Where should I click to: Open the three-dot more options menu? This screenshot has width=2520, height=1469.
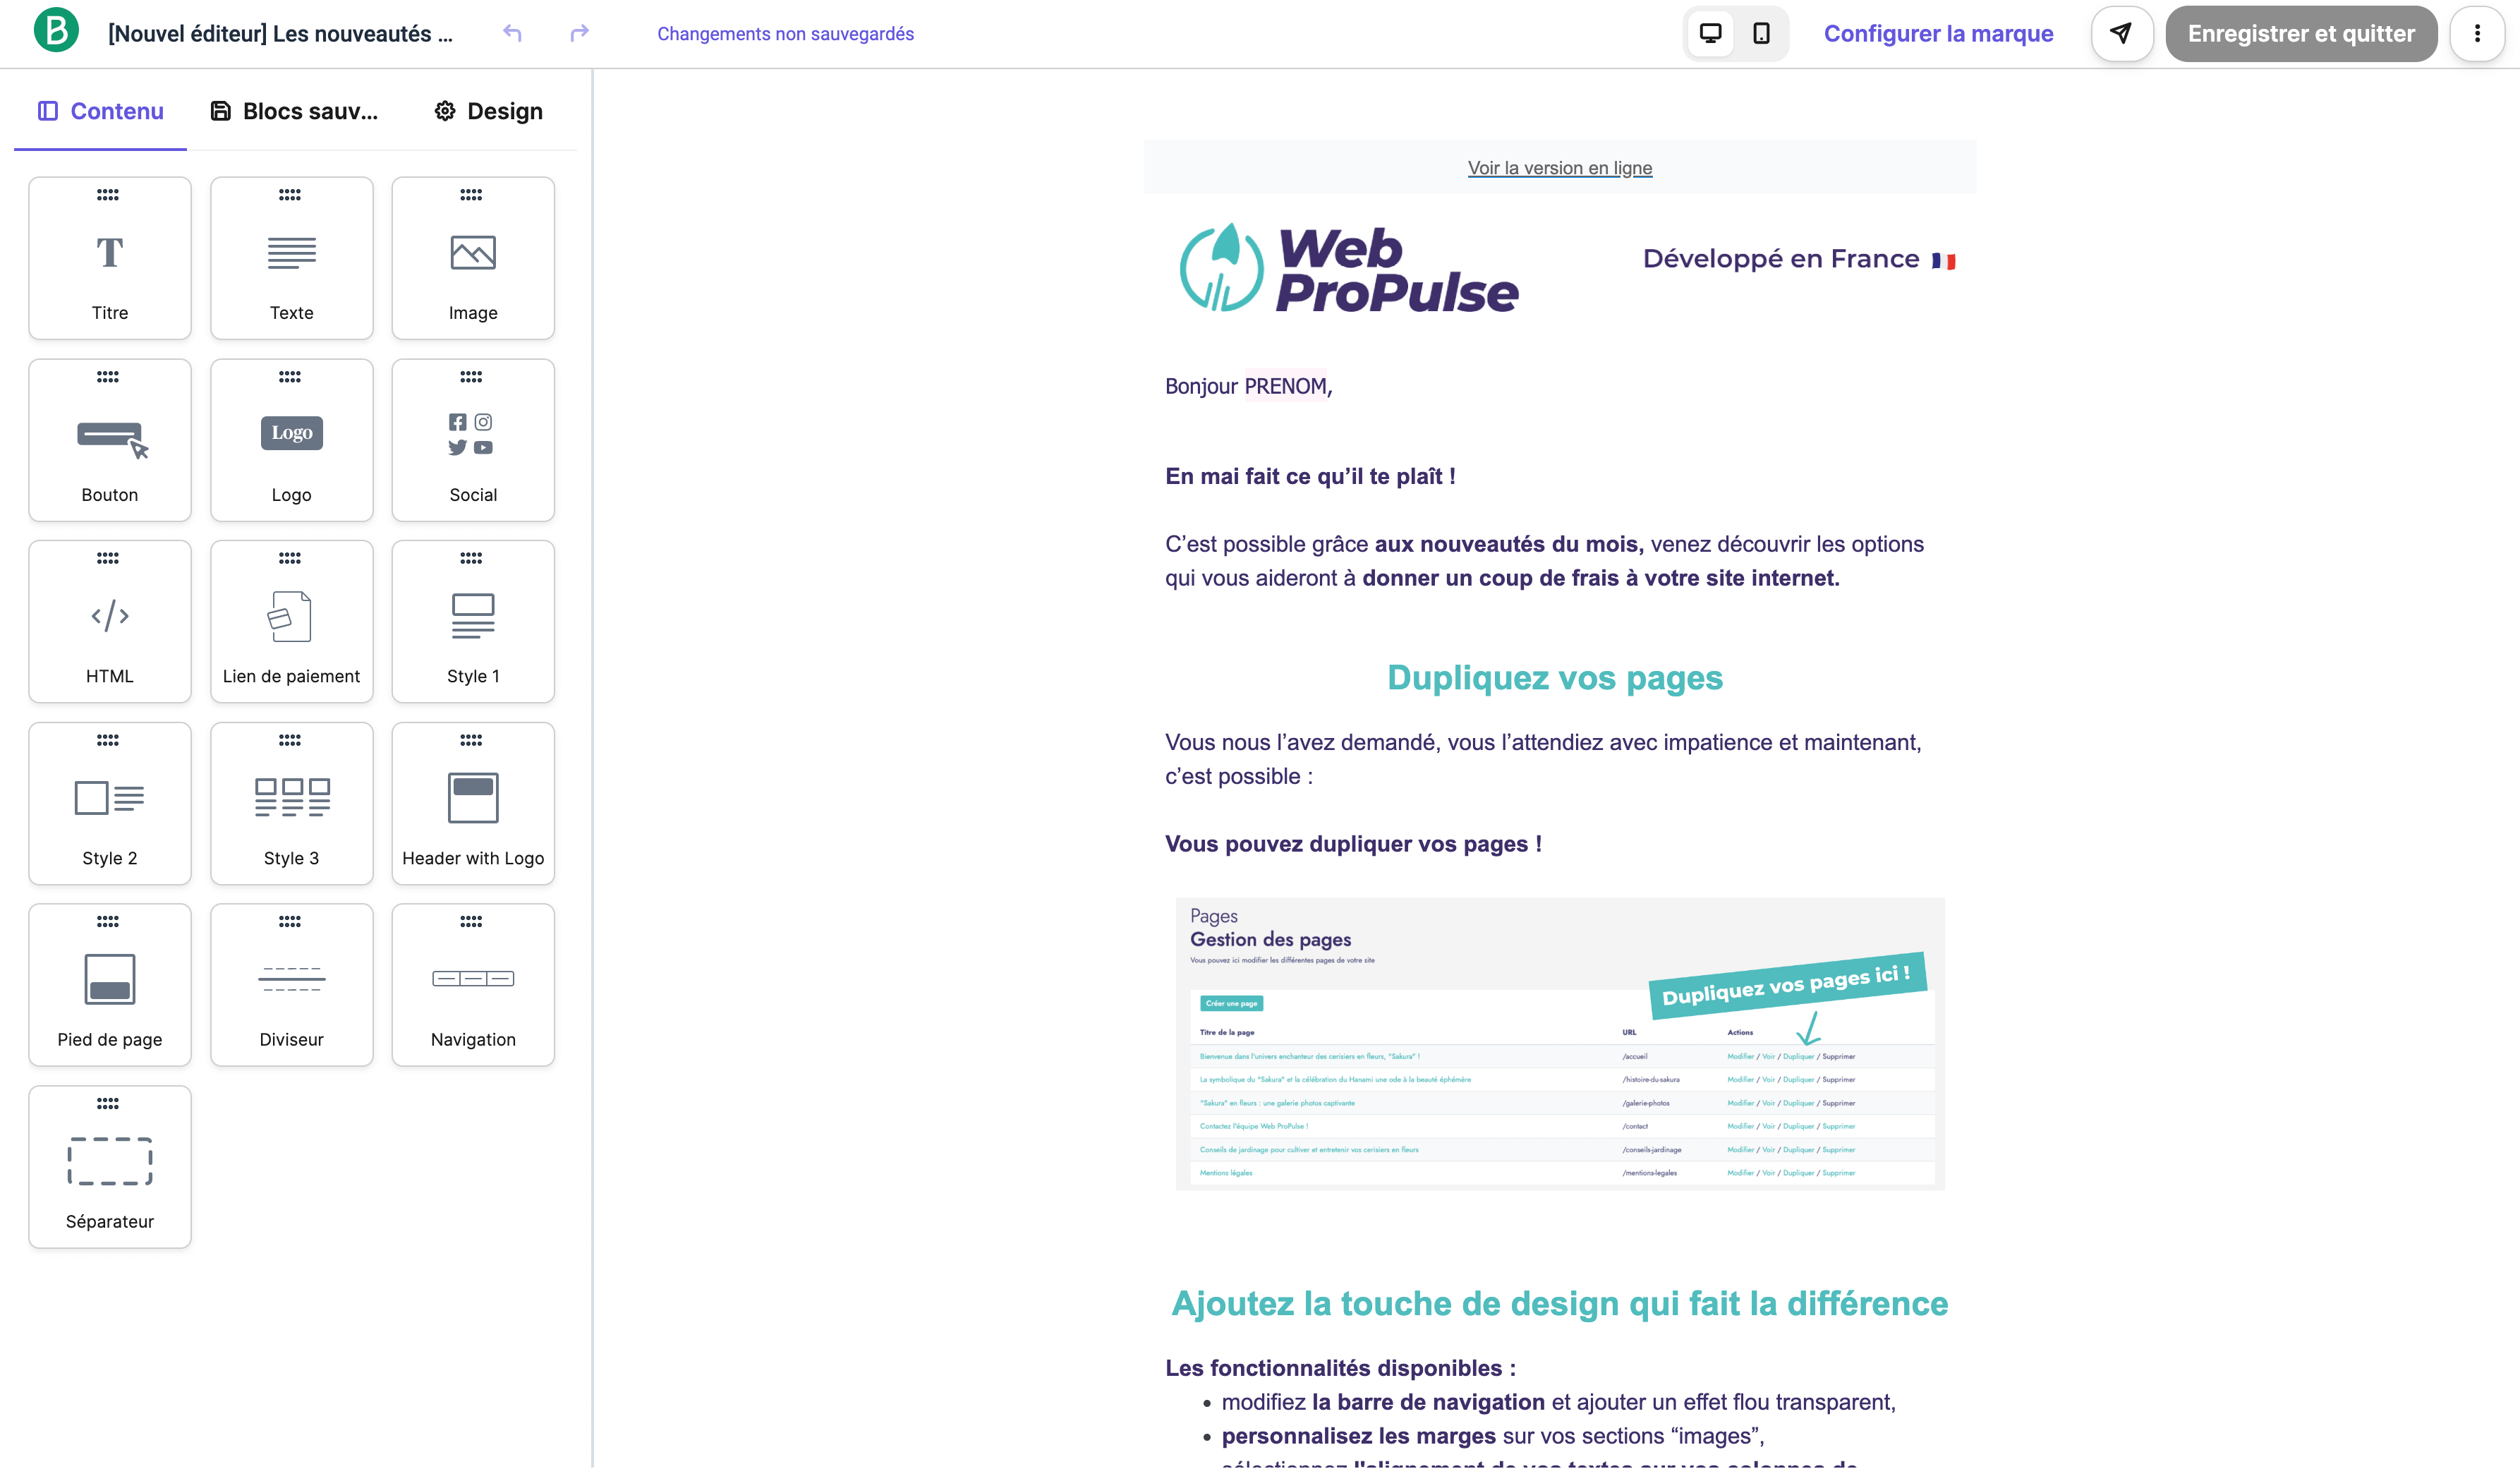pos(2476,34)
